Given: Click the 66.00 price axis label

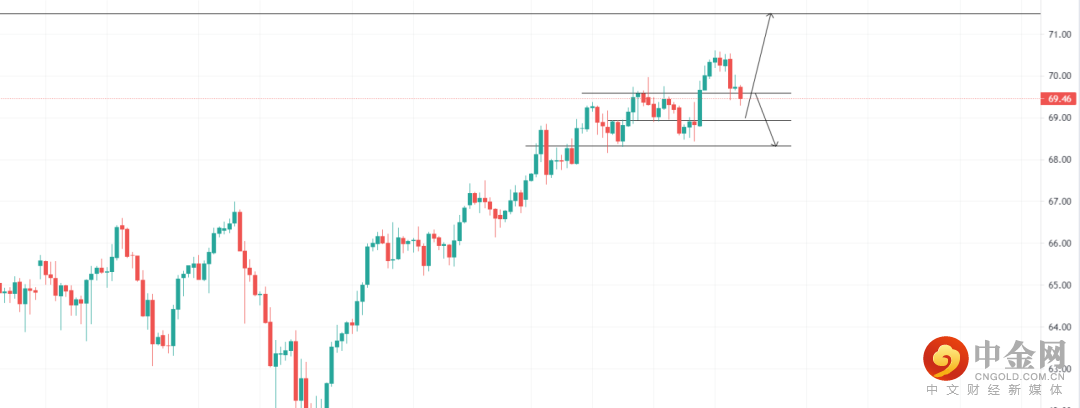Looking at the screenshot, I should pos(1059,243).
